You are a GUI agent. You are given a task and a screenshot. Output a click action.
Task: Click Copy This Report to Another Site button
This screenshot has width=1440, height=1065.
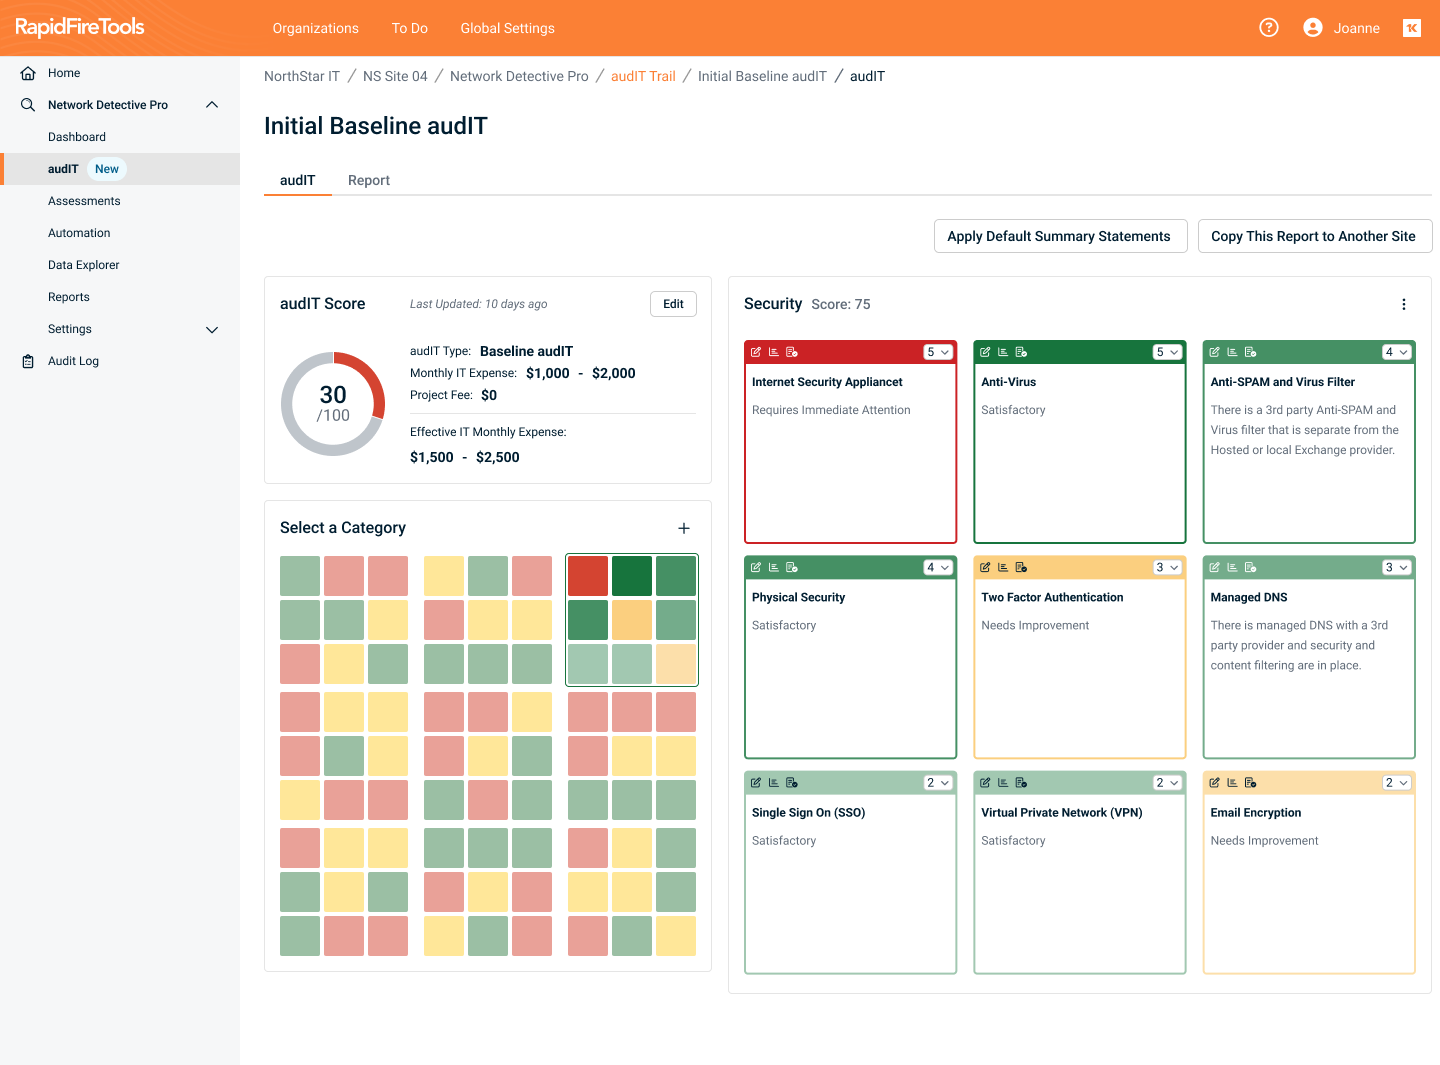coord(1315,236)
